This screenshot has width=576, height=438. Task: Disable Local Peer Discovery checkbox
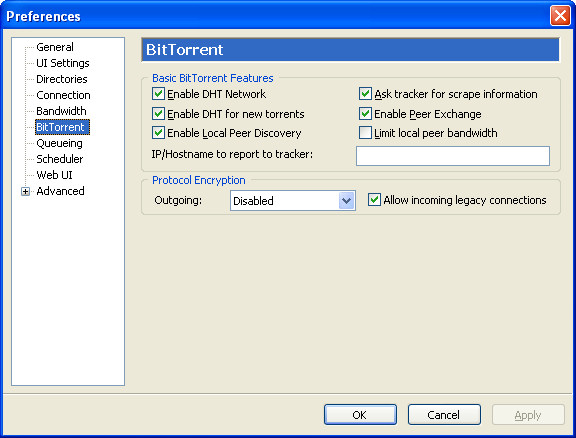(158, 133)
